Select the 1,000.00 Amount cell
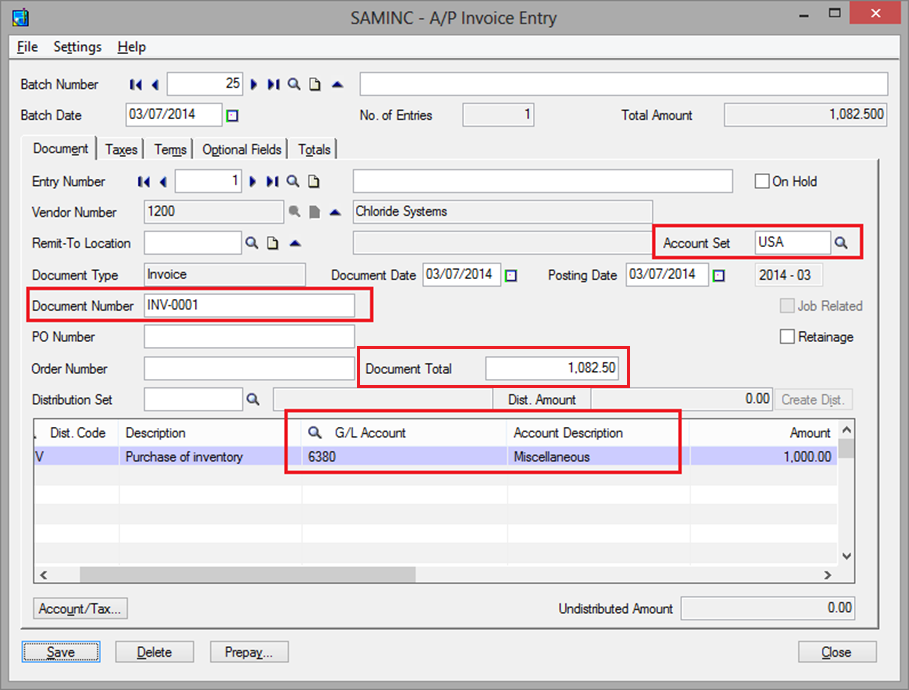Screen dimensions: 909x690 pos(763,457)
